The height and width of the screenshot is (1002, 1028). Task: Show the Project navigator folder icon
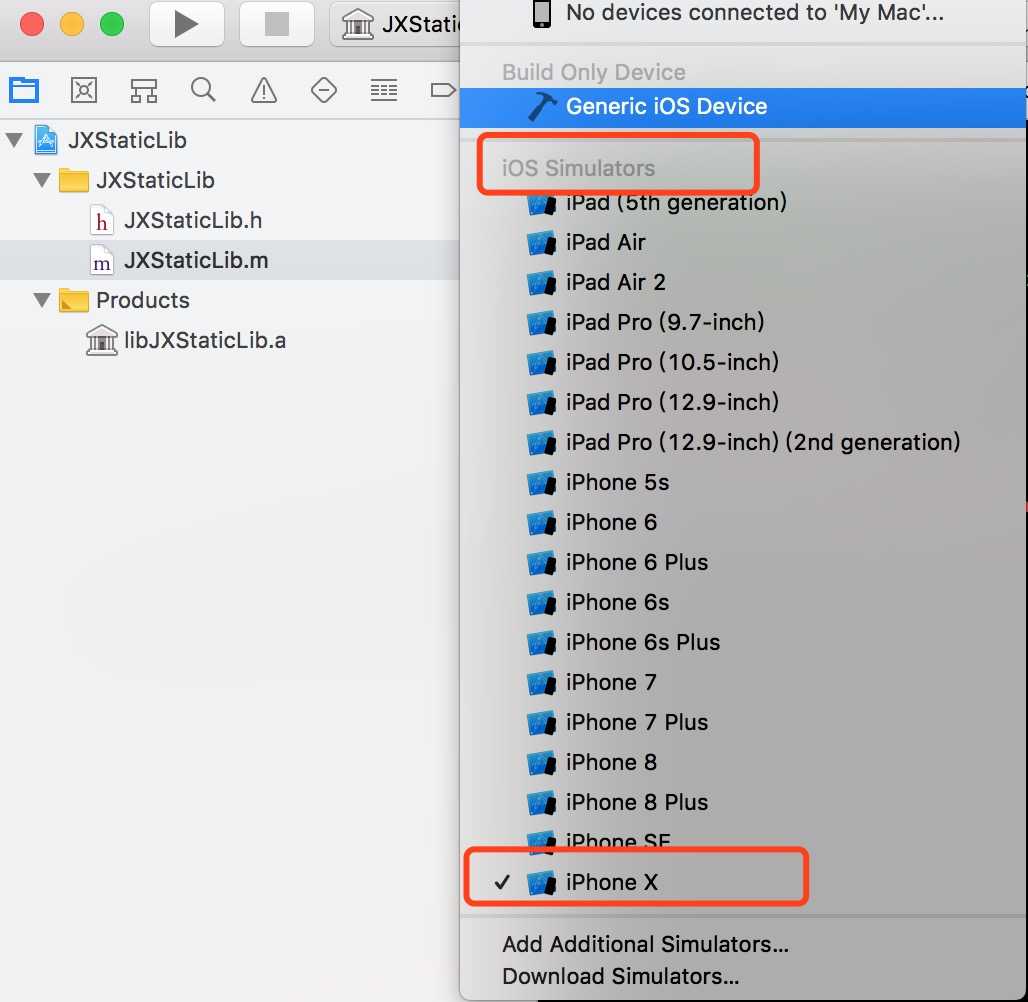click(x=24, y=90)
